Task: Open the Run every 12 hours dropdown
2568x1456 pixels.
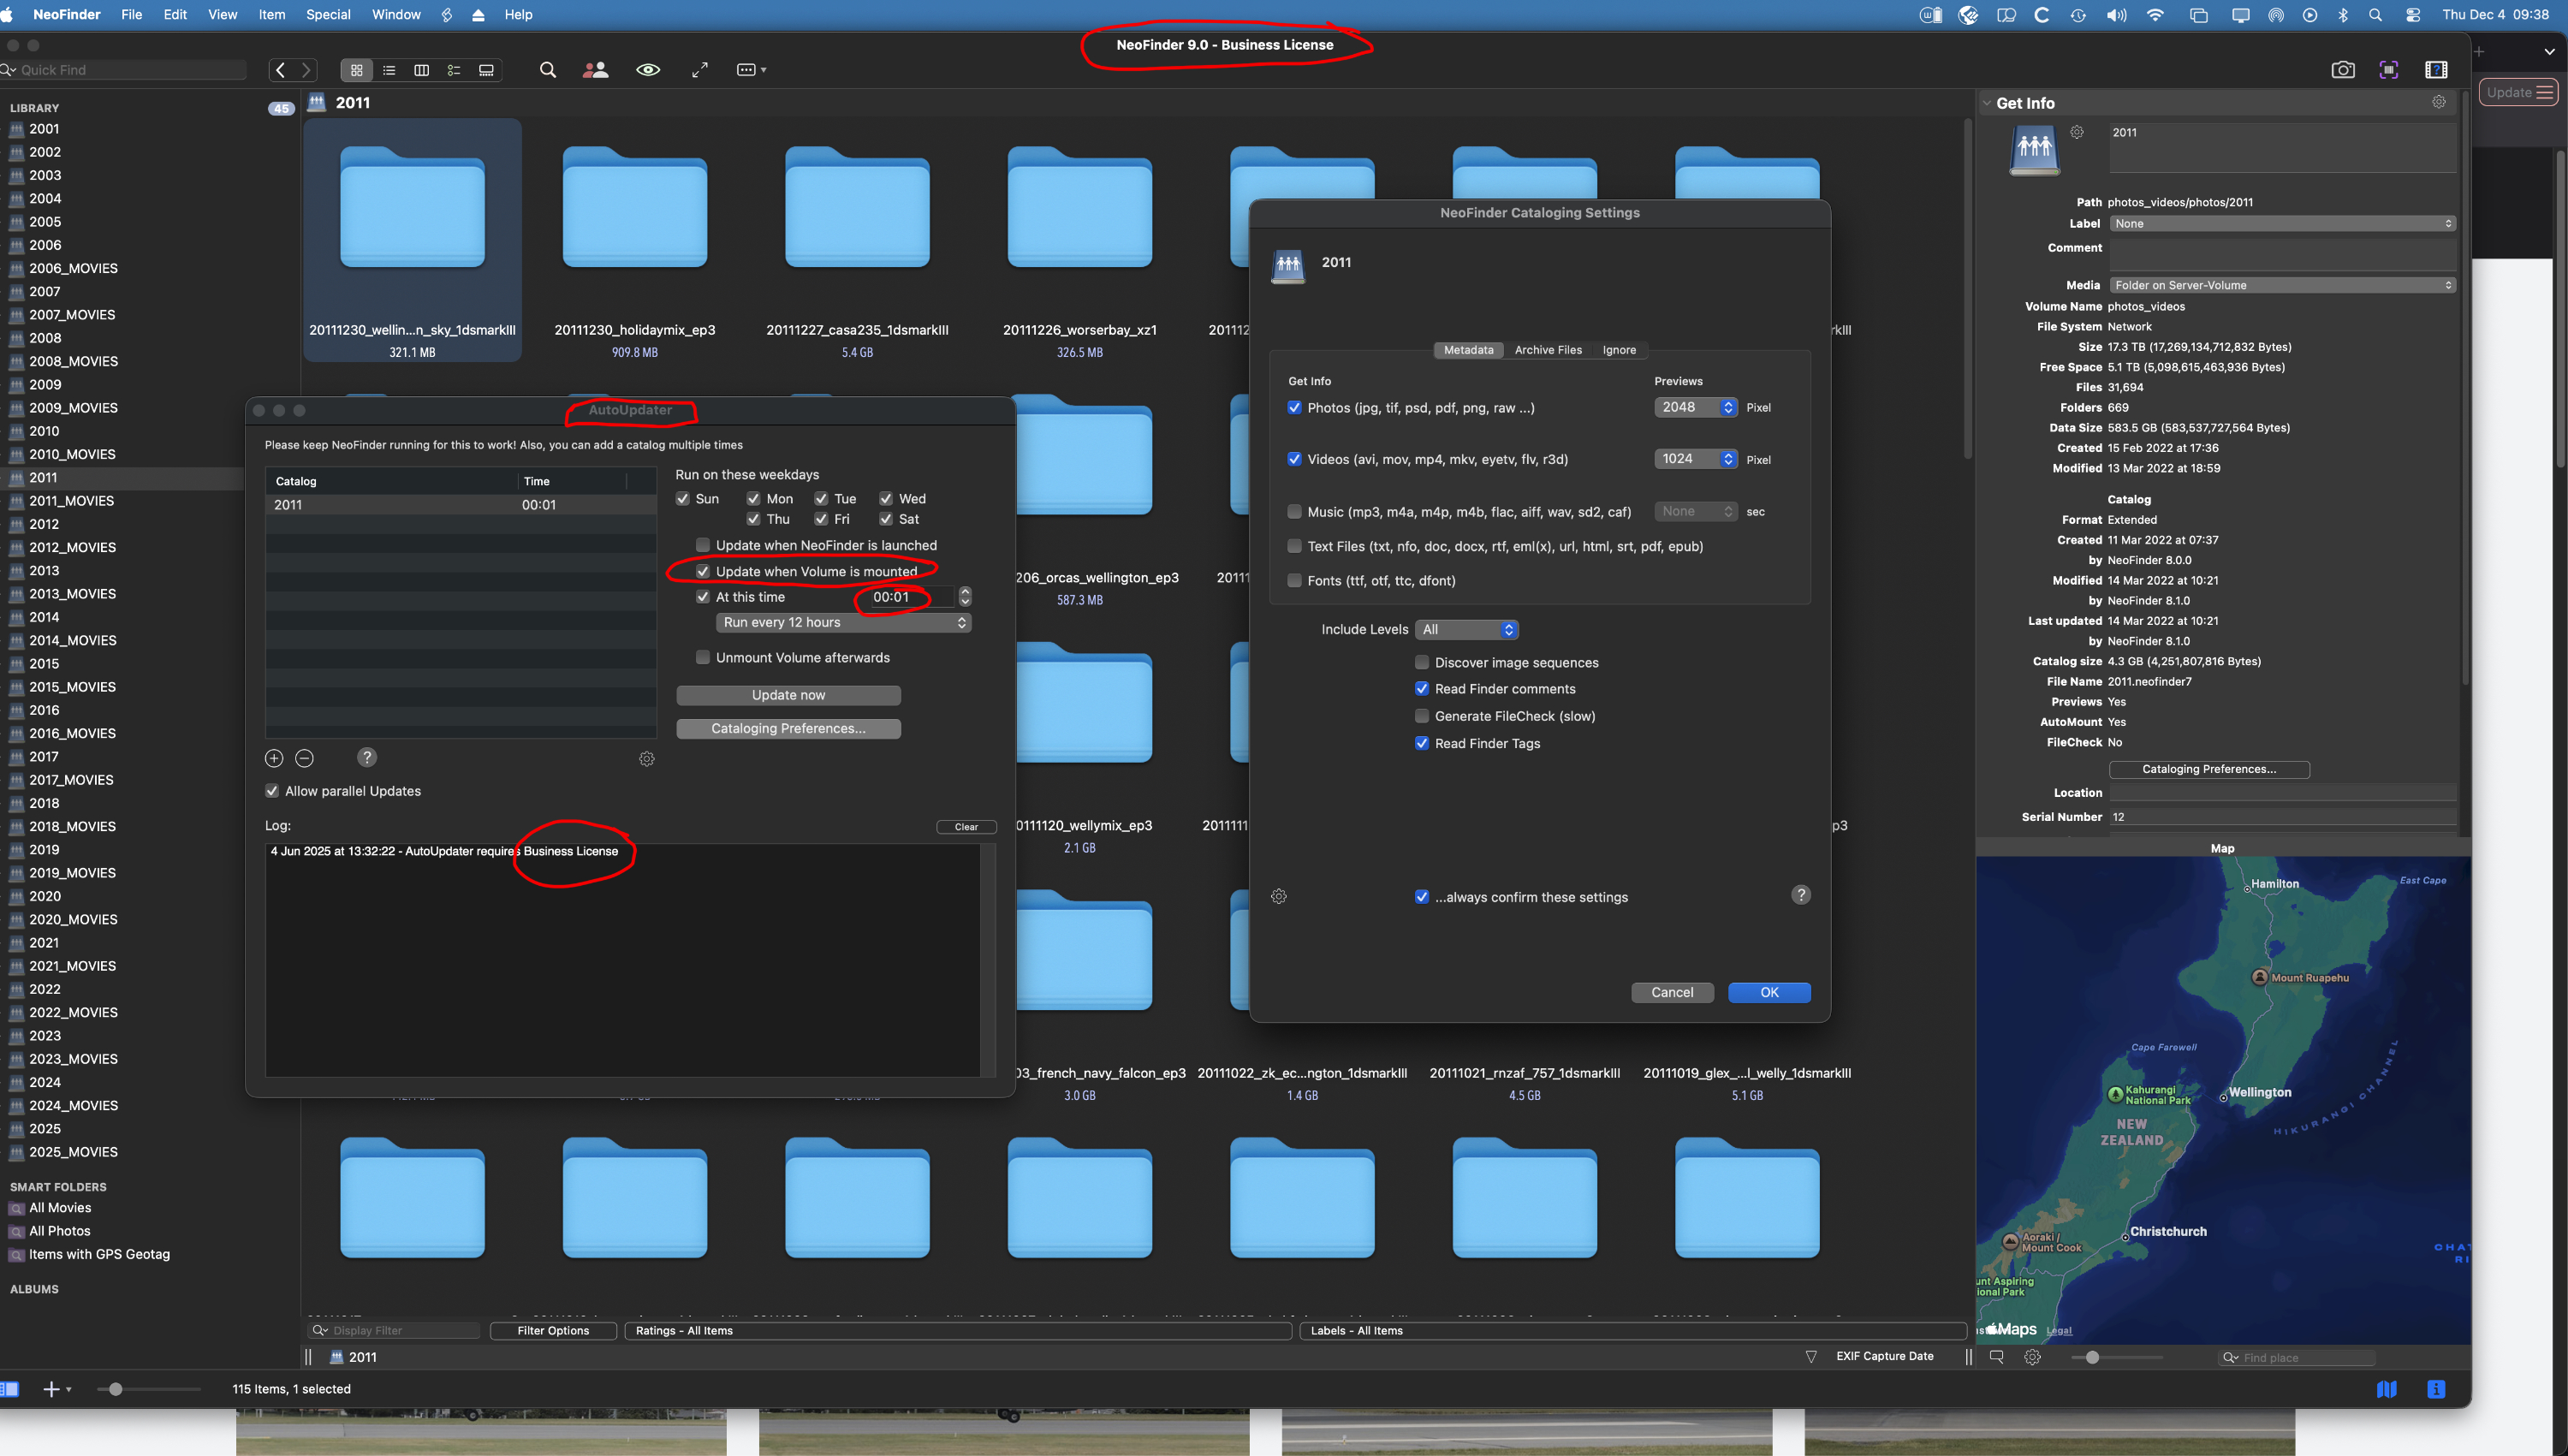Action: [x=844, y=622]
